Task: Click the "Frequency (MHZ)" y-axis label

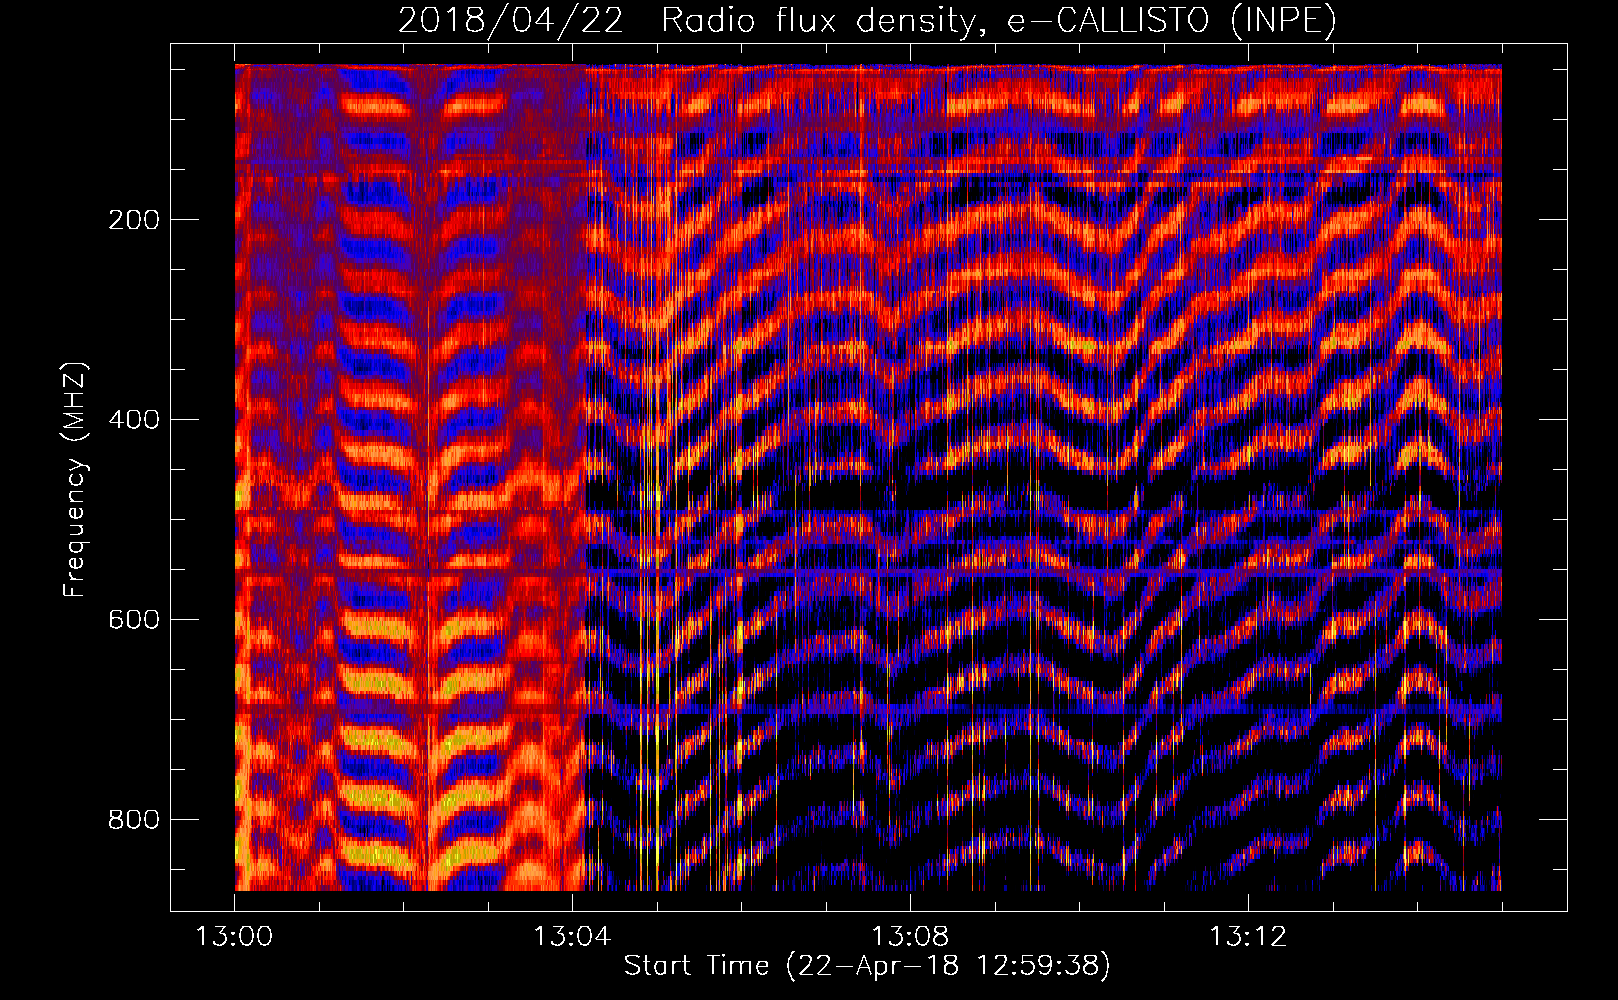Action: pos(74,480)
